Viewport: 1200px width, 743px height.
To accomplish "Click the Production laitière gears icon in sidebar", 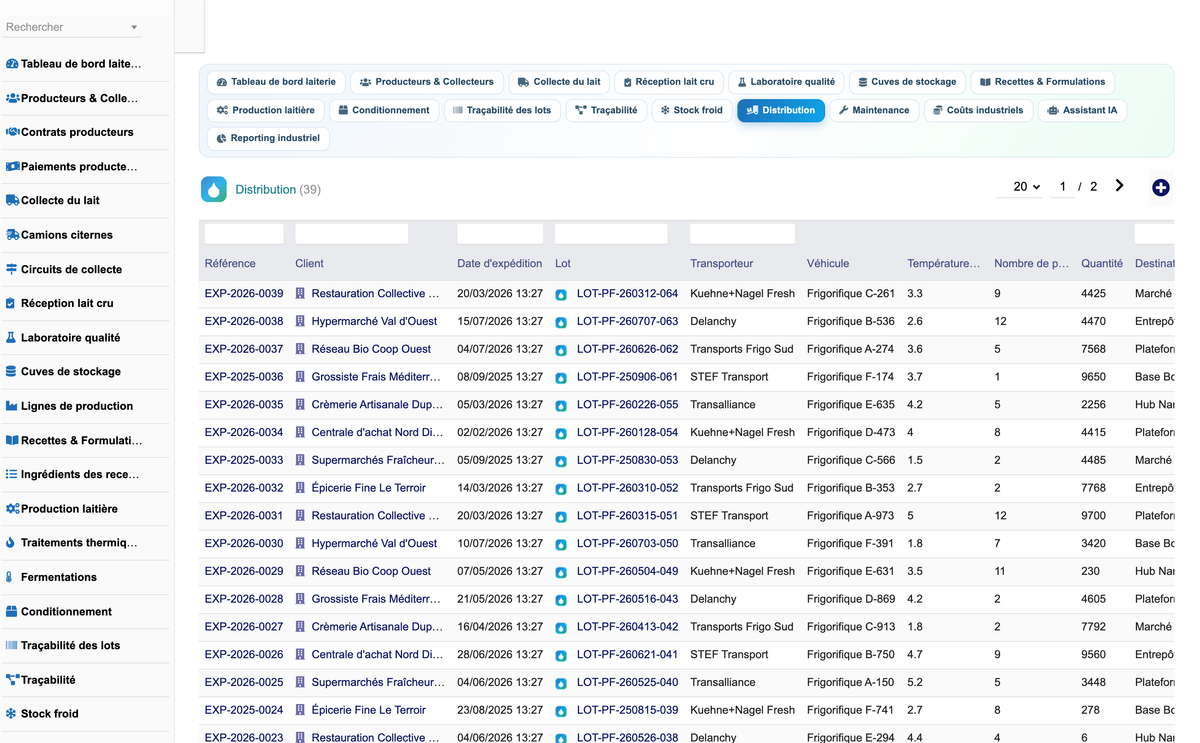I will click(x=12, y=509).
